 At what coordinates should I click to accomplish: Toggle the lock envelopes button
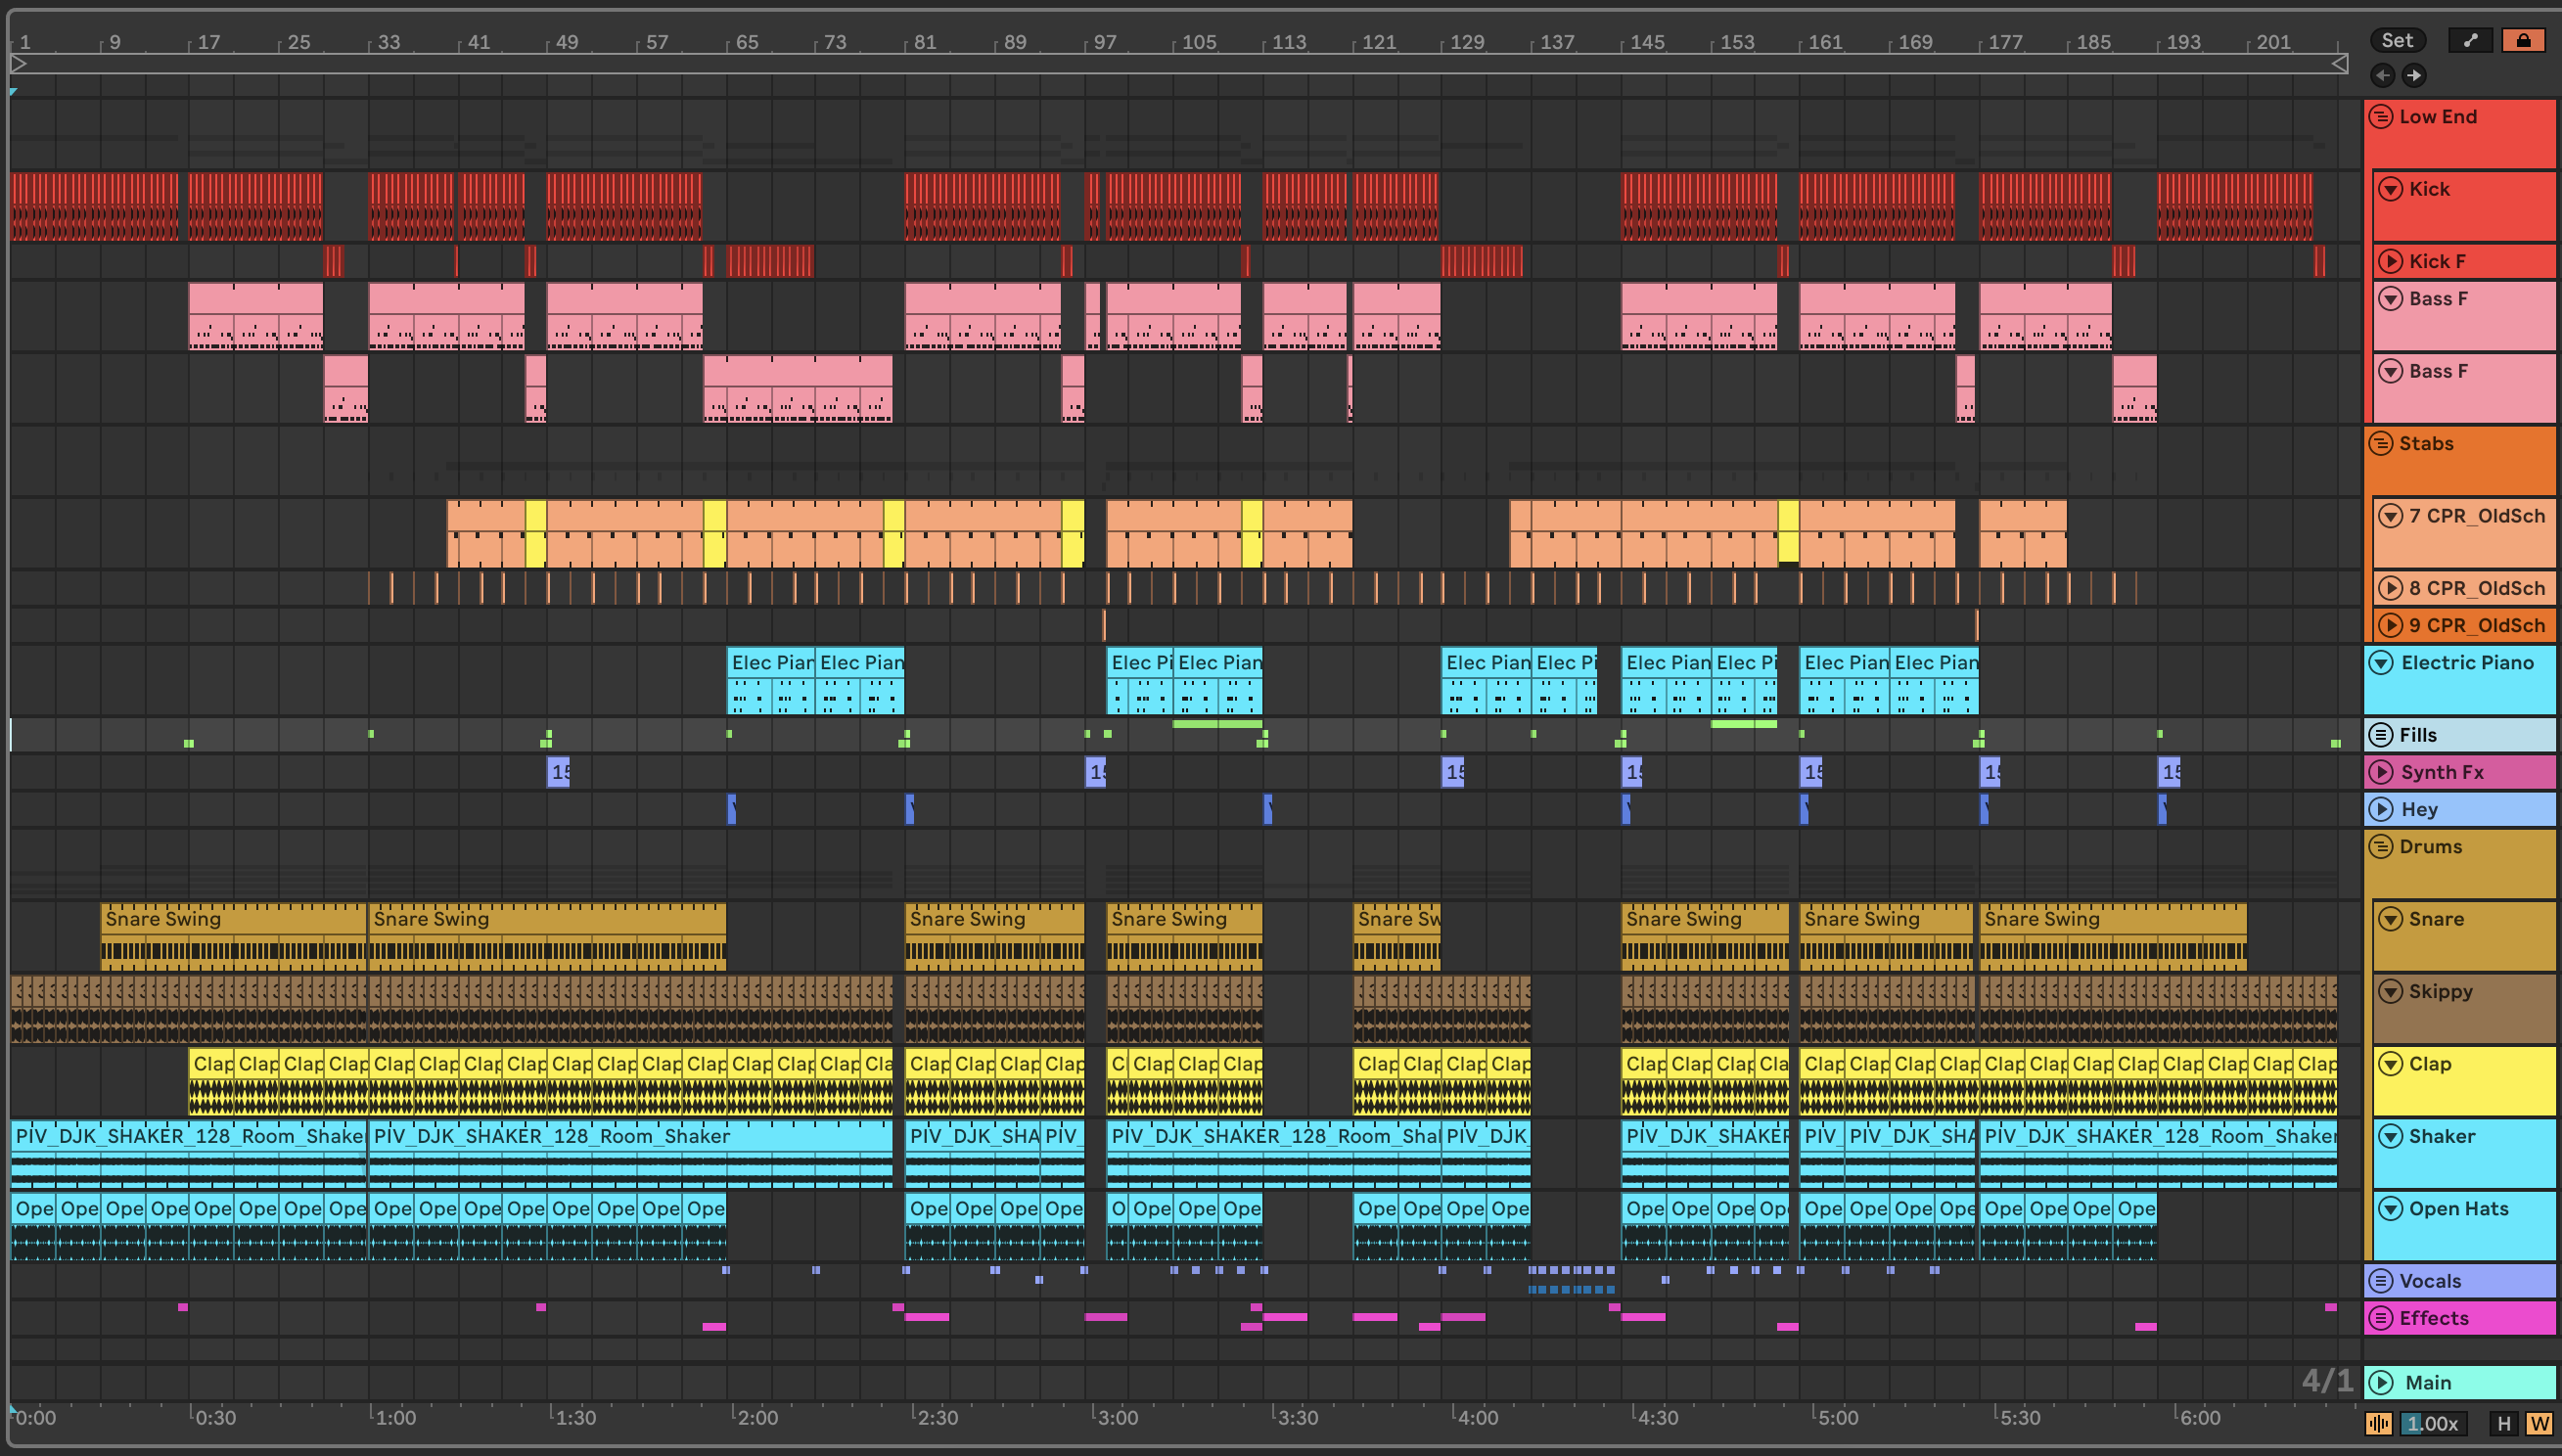click(2523, 40)
